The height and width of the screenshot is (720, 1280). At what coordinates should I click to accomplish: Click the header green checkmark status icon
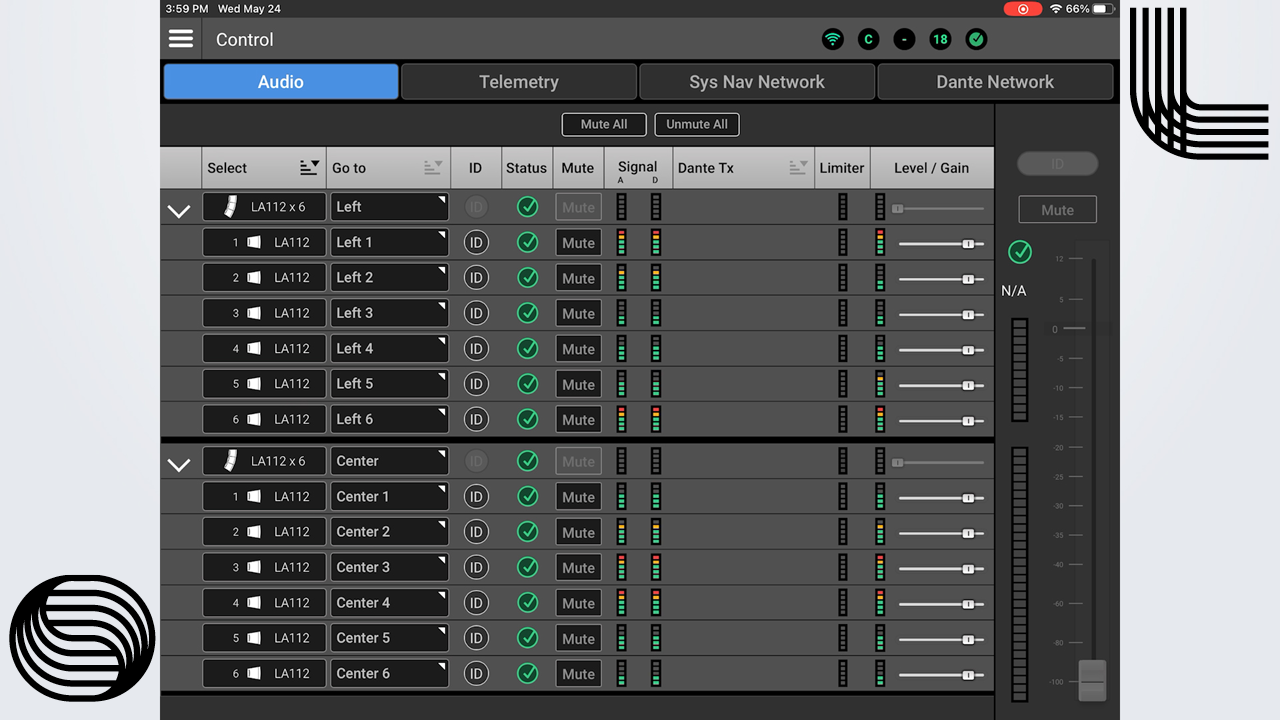[976, 40]
